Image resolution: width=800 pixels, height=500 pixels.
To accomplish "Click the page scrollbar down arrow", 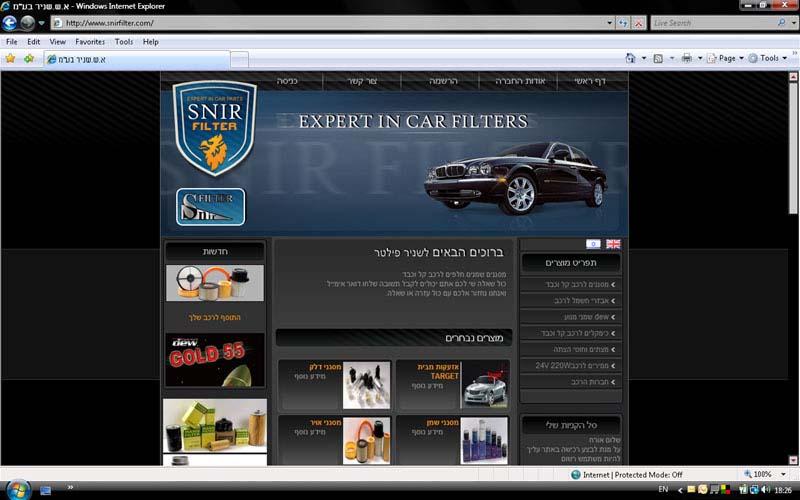I will coord(793,460).
